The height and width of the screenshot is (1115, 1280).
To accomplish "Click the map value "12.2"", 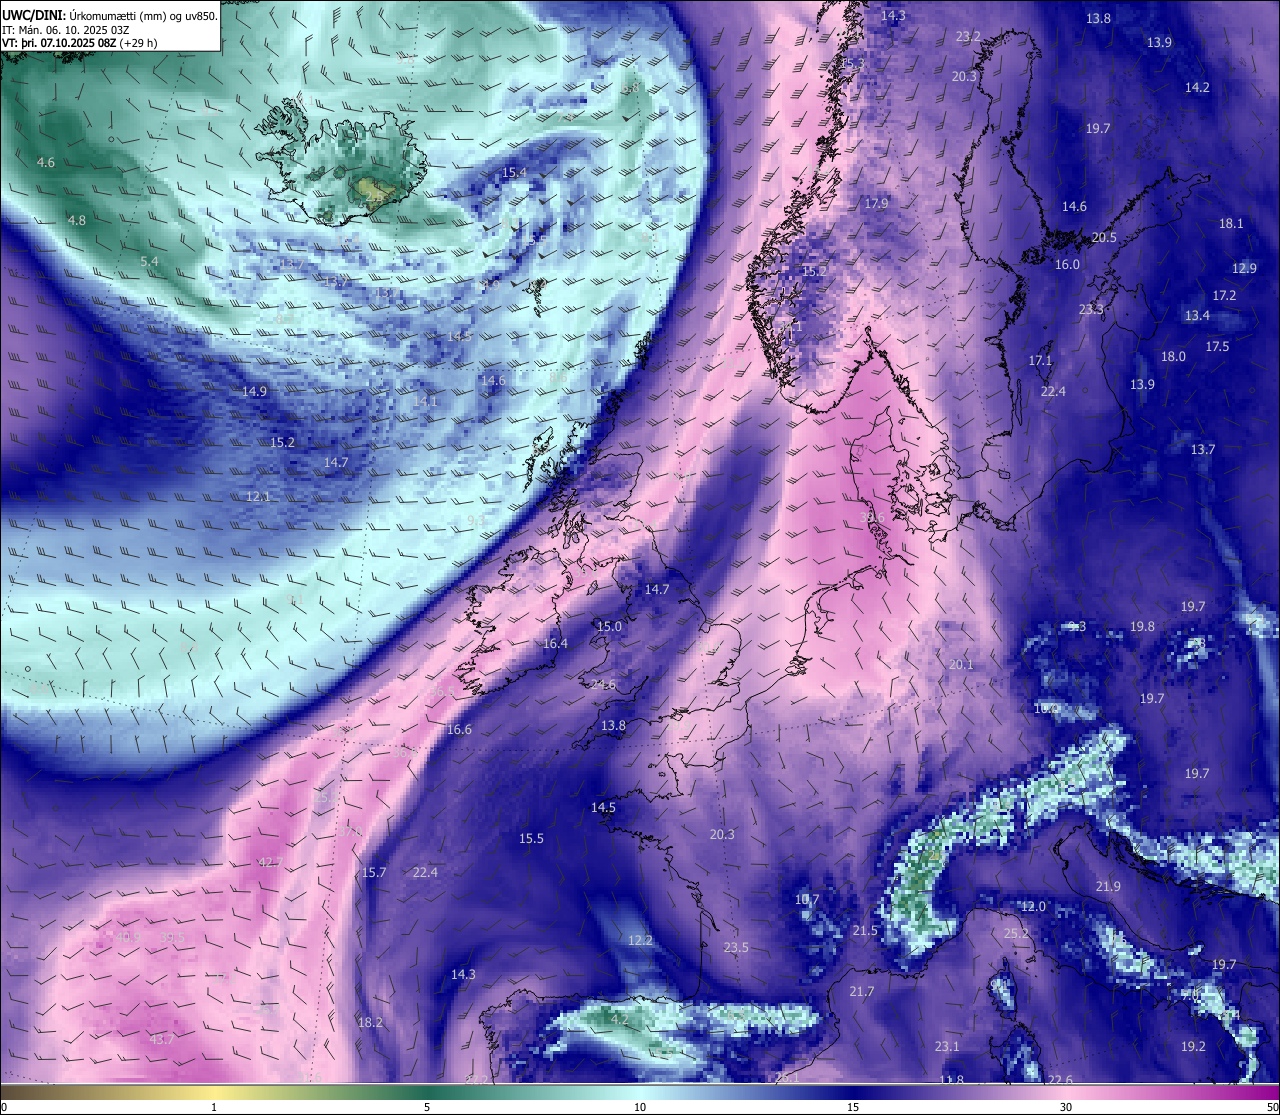I will [640, 940].
